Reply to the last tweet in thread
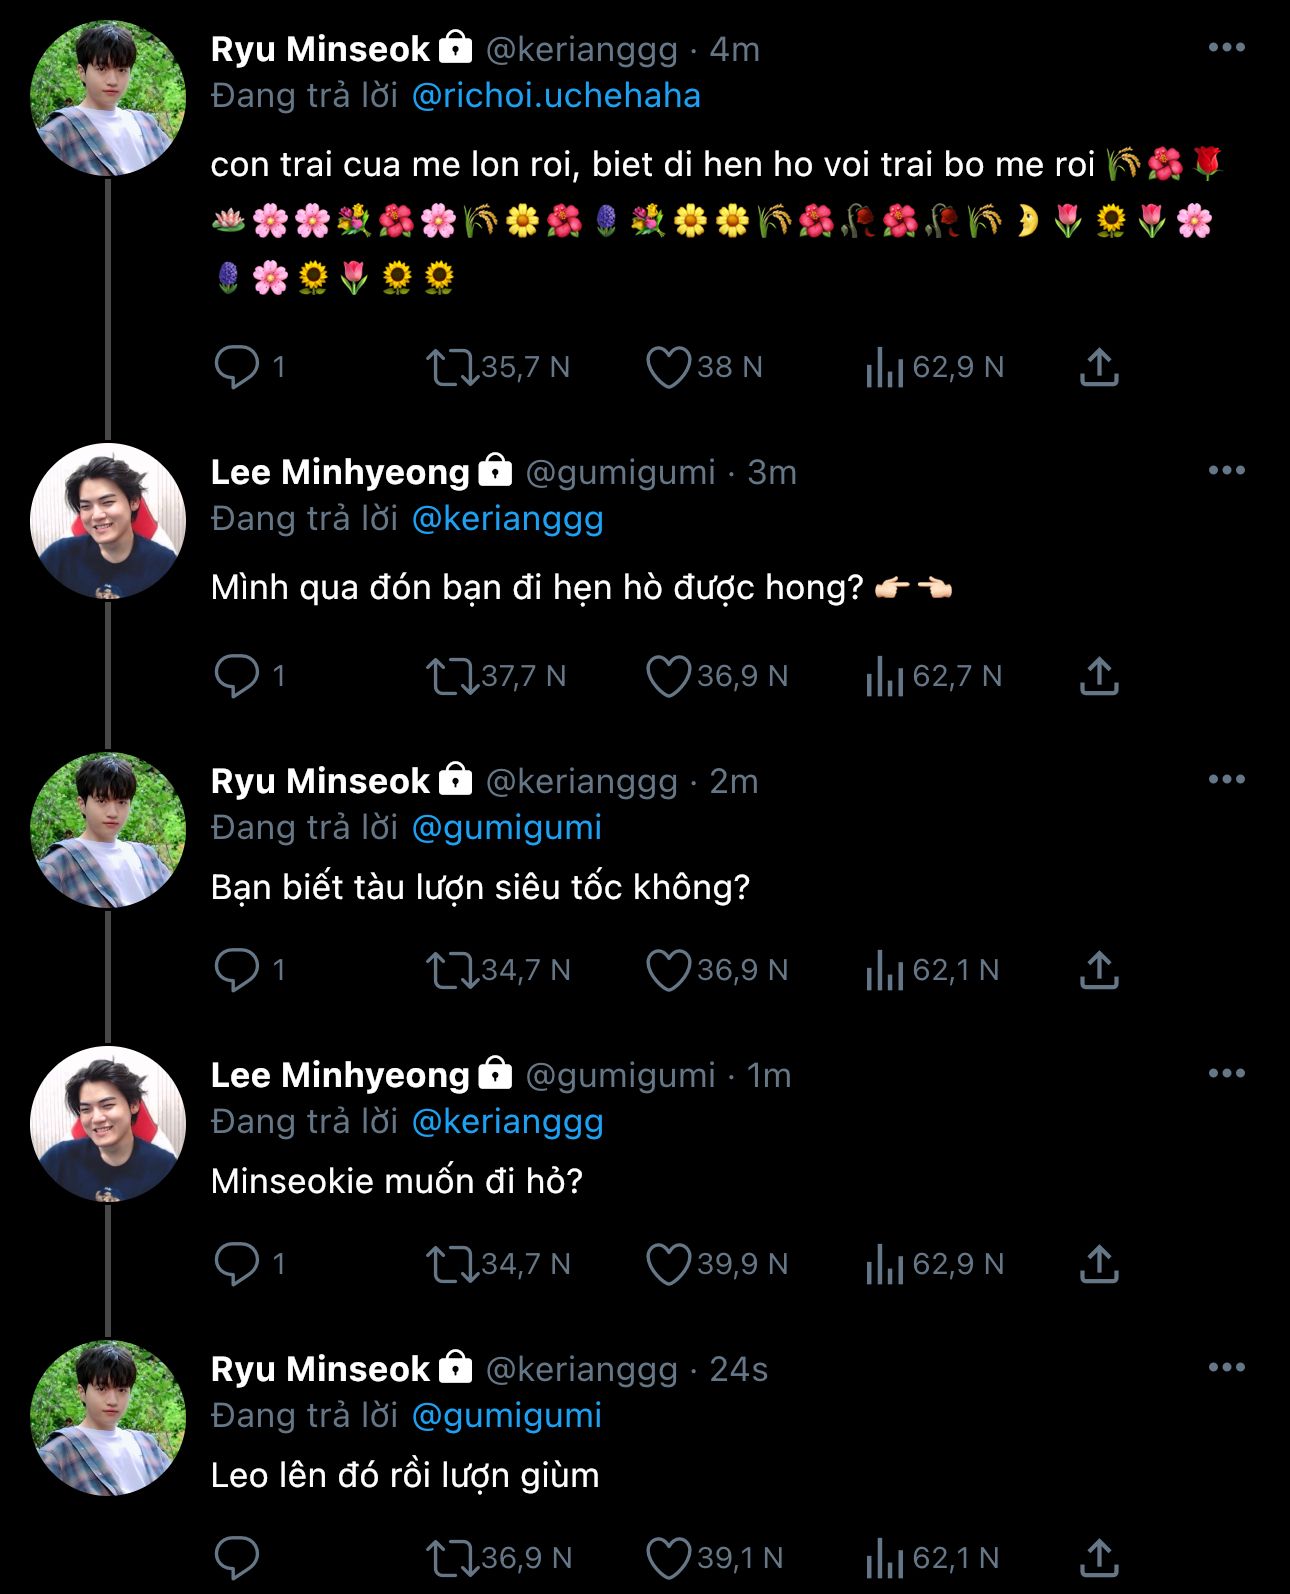Image resolution: width=1290 pixels, height=1594 pixels. (x=237, y=1558)
